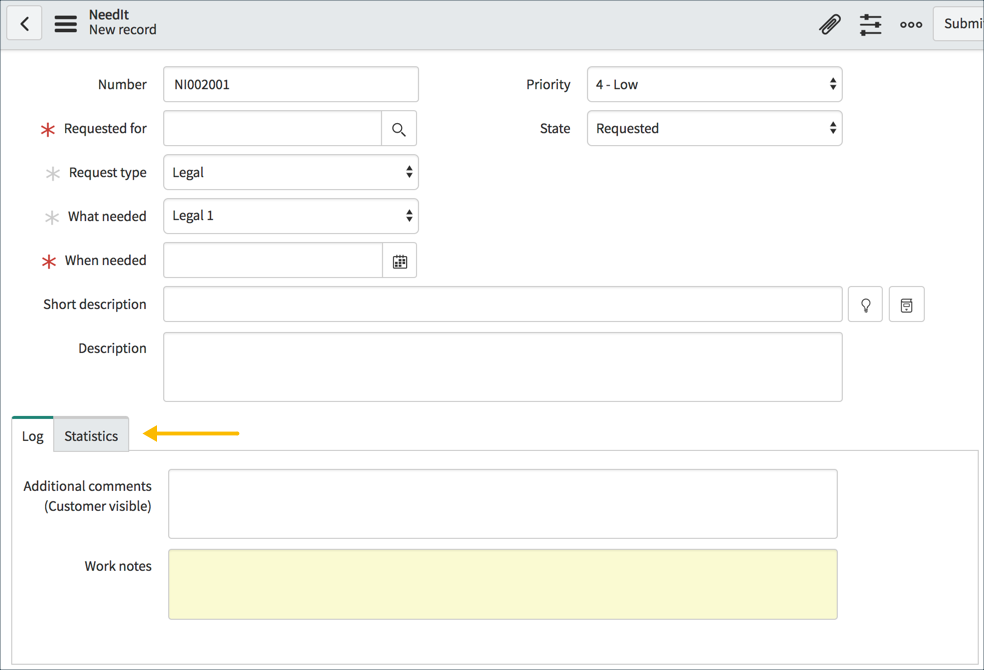This screenshot has height=670, width=984.
Task: Click the Additional comments field
Action: pos(503,503)
